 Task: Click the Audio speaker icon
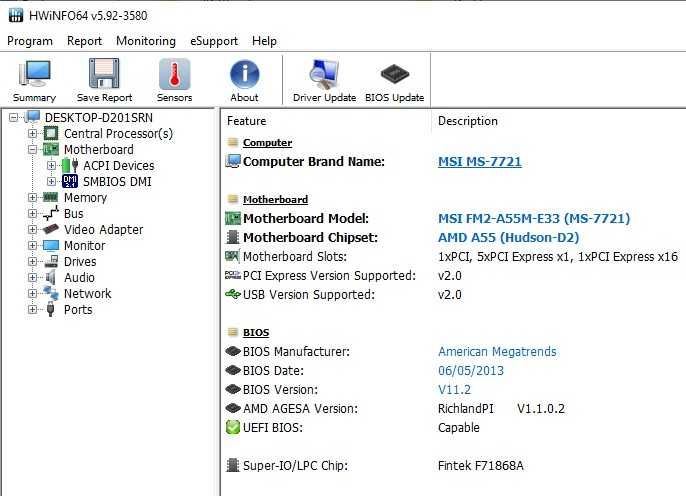coord(51,277)
